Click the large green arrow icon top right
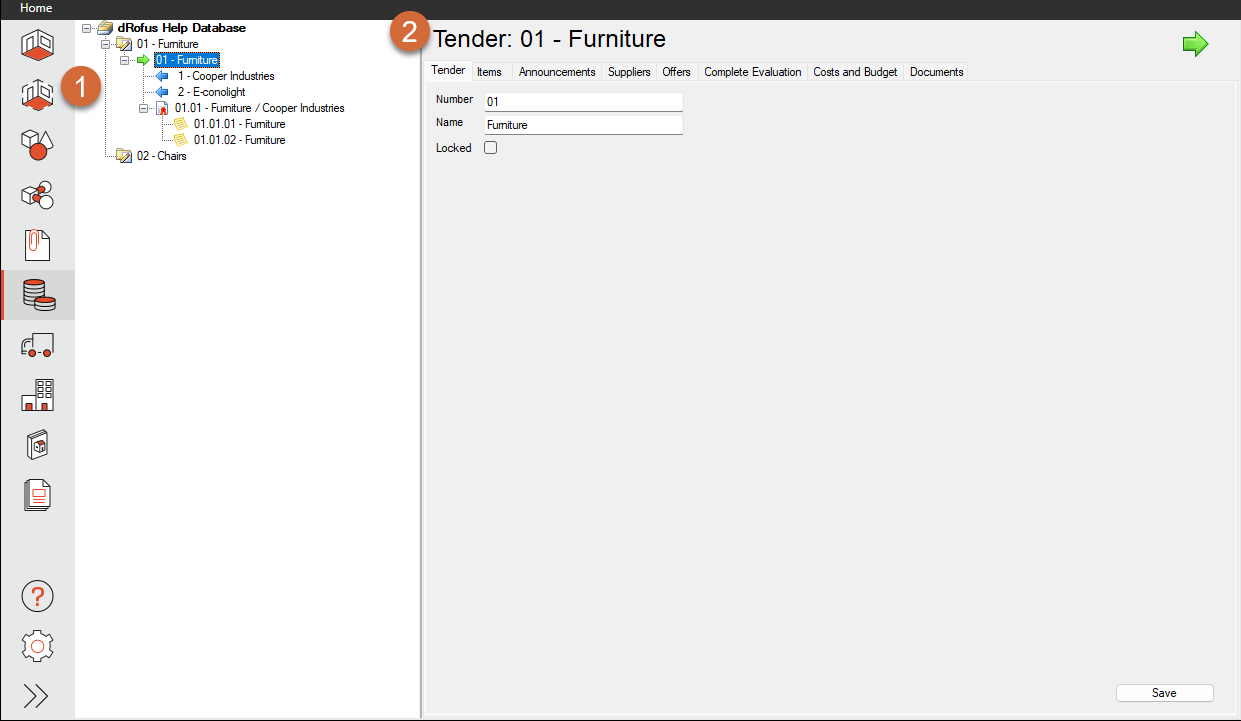 pyautogui.click(x=1195, y=44)
